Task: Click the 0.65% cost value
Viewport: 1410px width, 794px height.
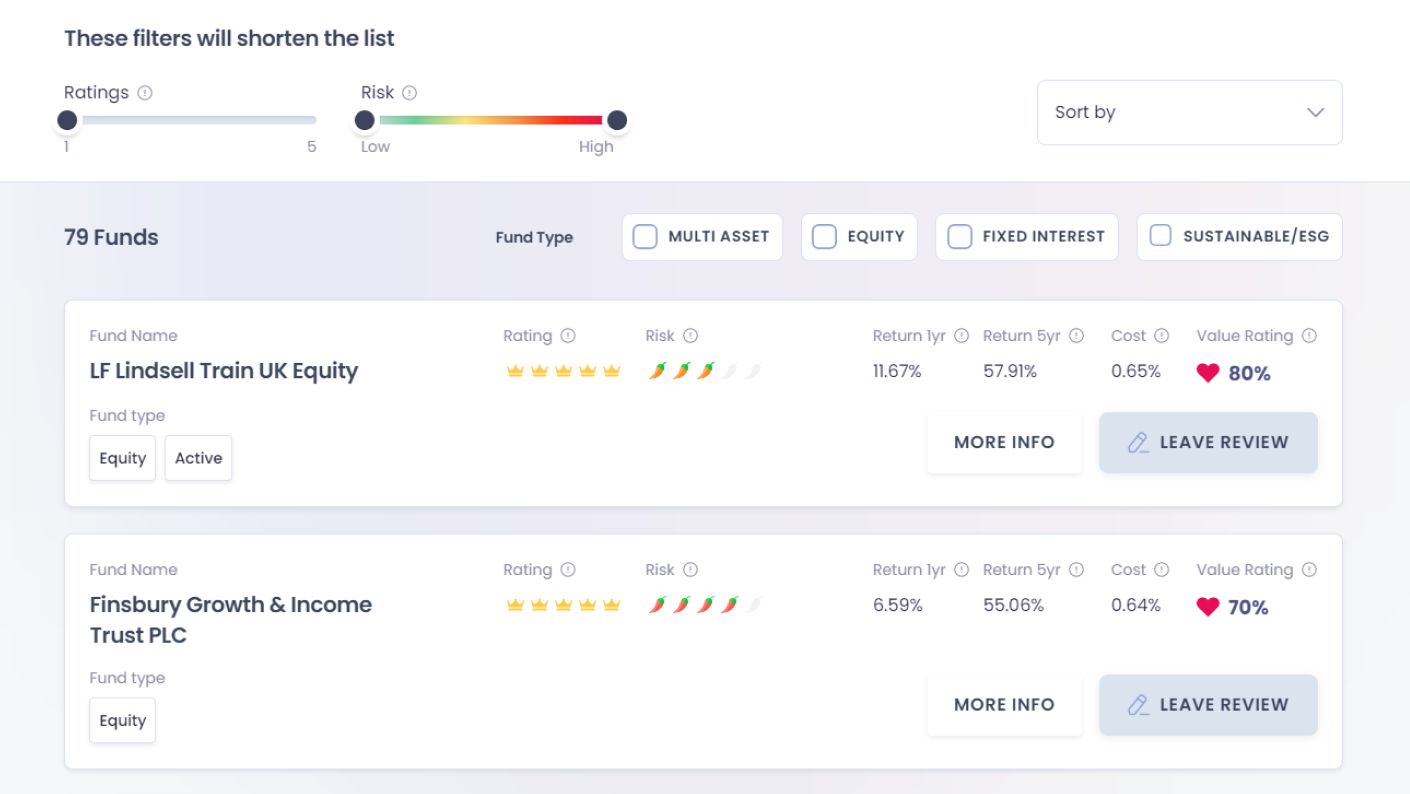Action: (1136, 372)
